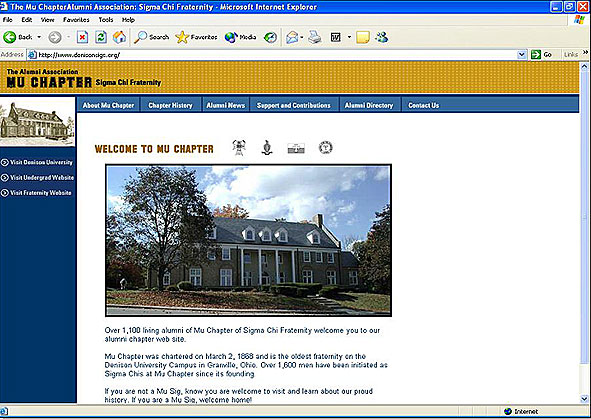The image size is (591, 419).
Task: Open the Back button history dropdown
Action: pyautogui.click(x=39, y=37)
